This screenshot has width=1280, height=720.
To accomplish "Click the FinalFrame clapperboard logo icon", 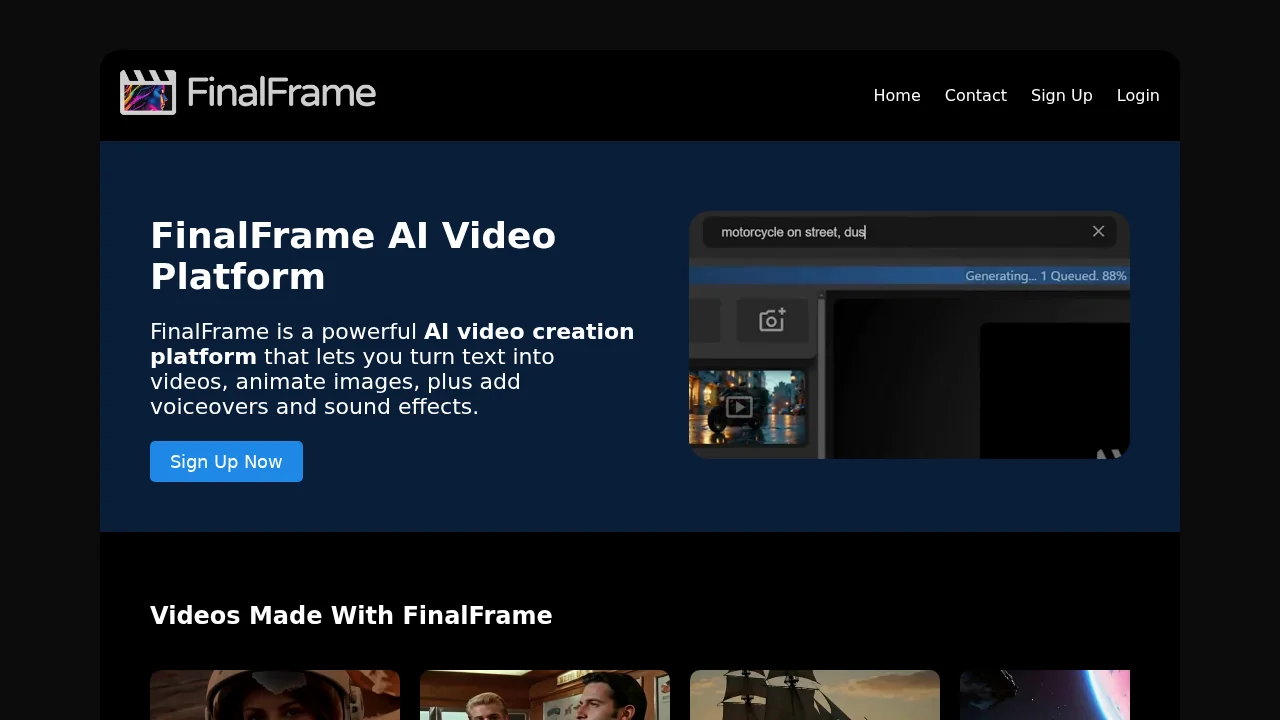I will [148, 92].
